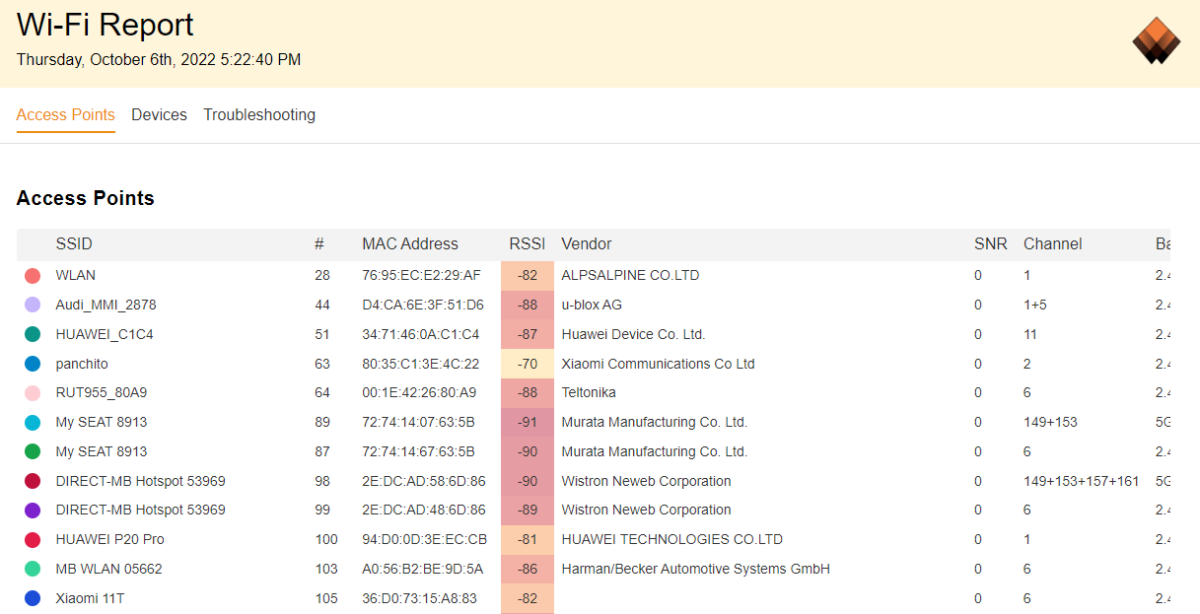Sort the table by RSSI column
This screenshot has height=614, width=1200.
tap(527, 244)
